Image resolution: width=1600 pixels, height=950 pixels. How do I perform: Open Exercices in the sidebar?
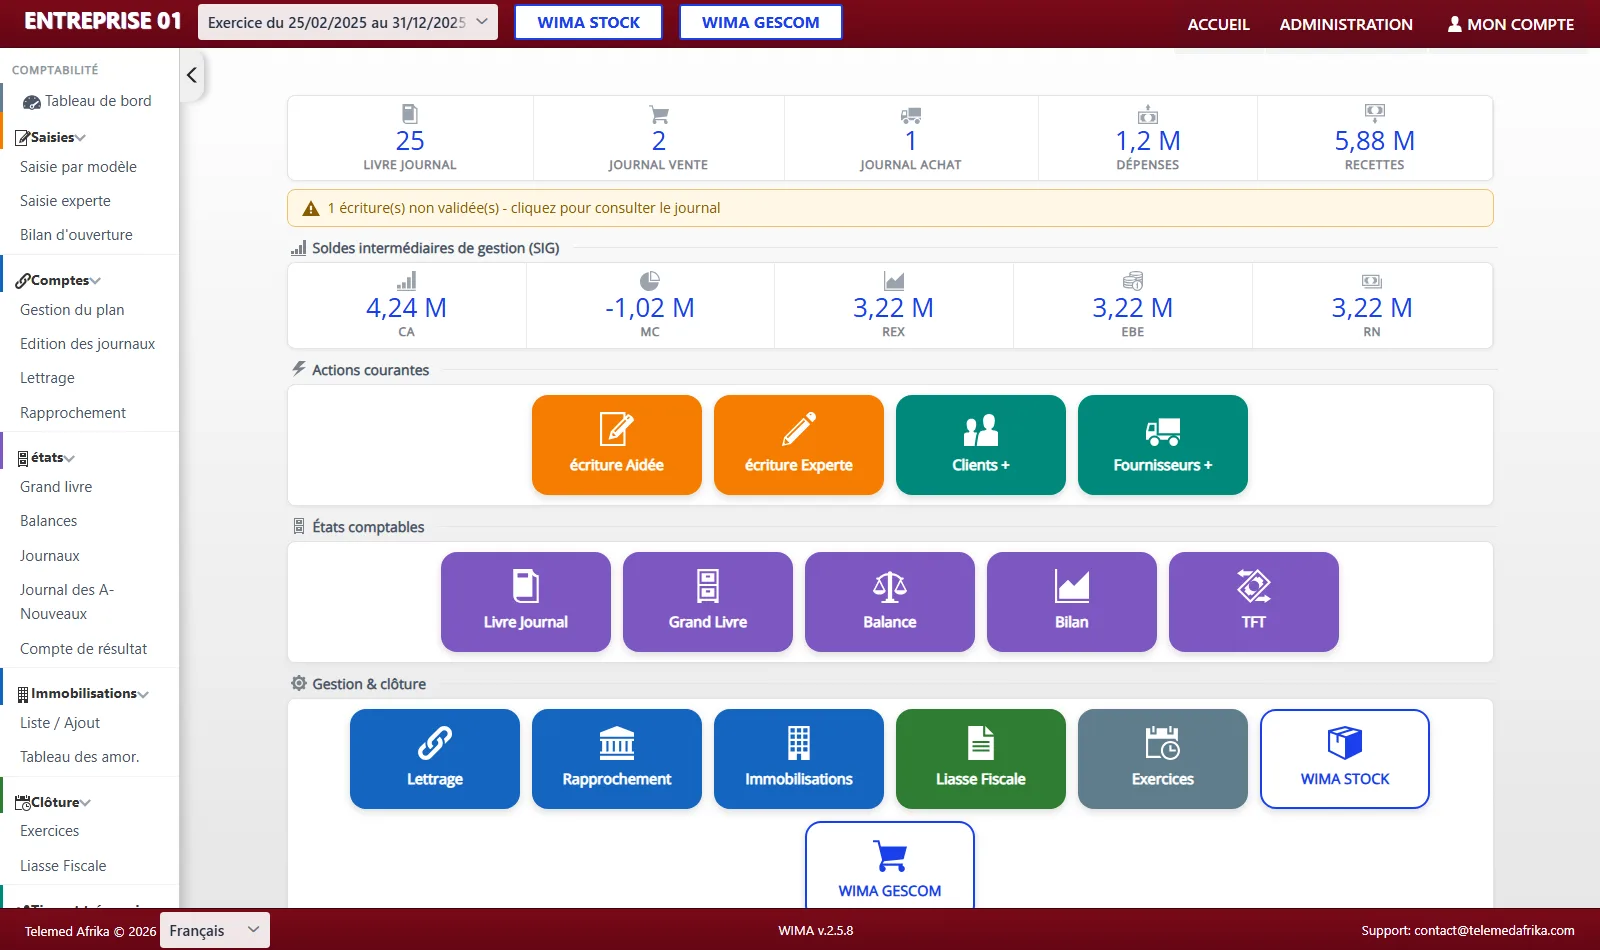(49, 831)
